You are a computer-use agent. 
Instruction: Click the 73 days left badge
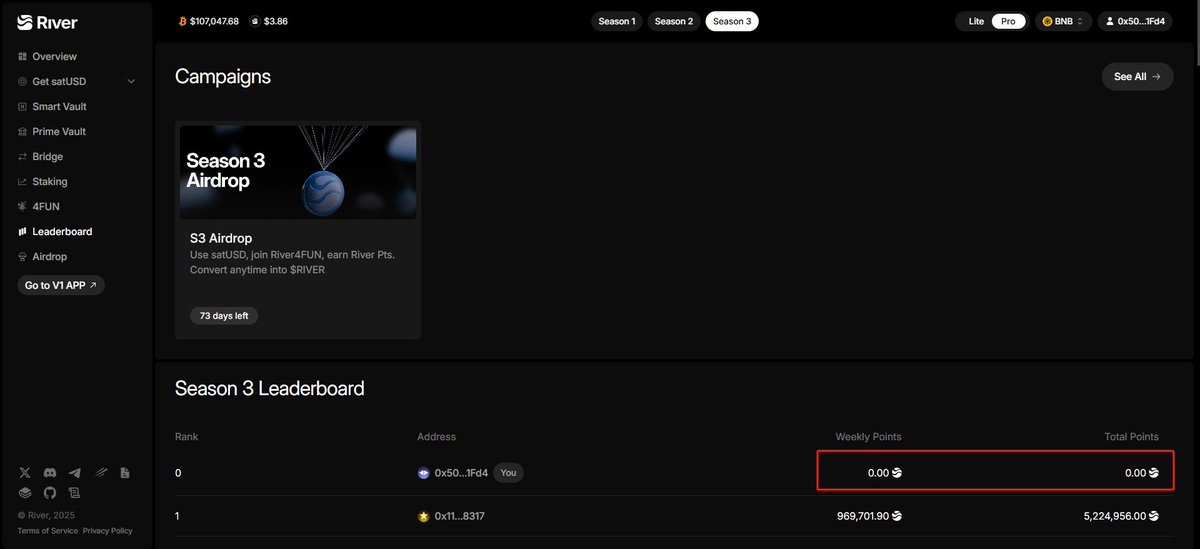click(x=224, y=315)
